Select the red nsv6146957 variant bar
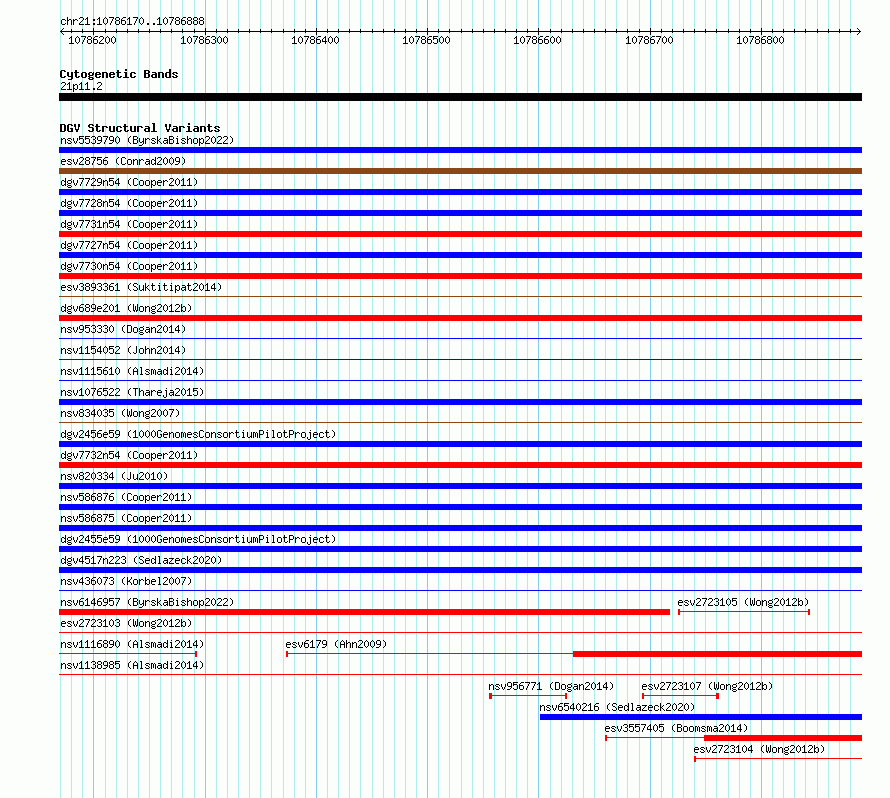The image size is (890, 798). [364, 612]
